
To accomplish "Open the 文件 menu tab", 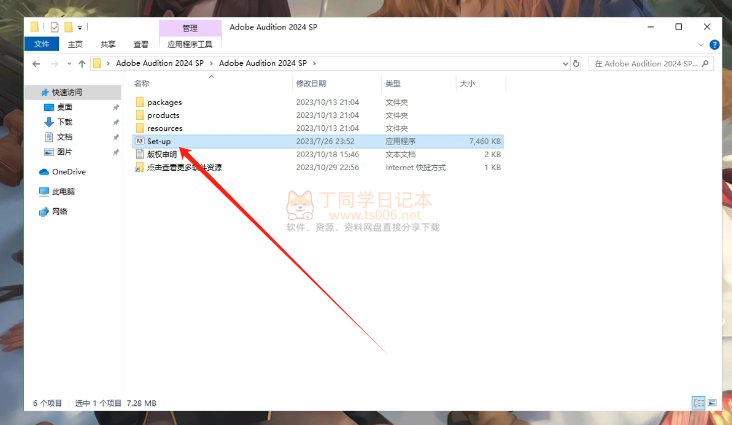I will [x=42, y=44].
